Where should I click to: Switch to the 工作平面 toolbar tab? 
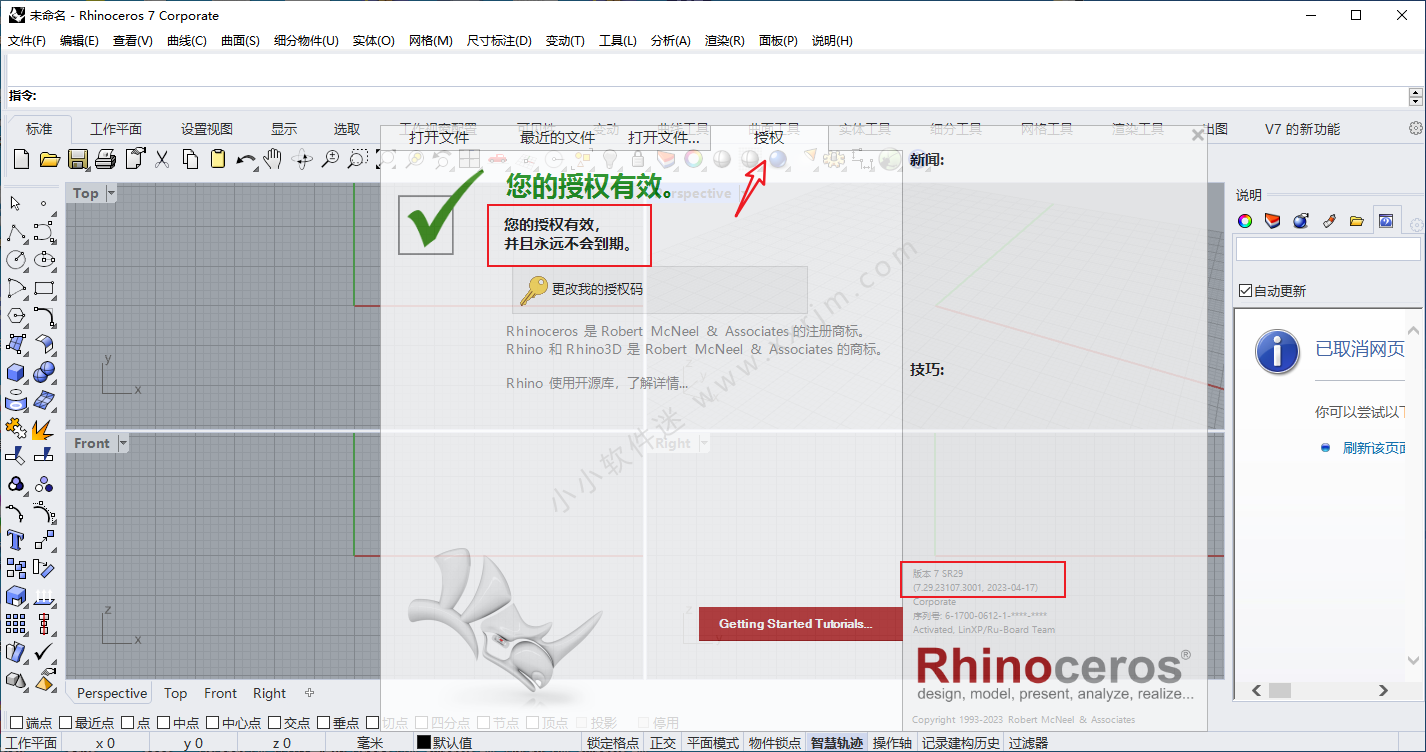pyautogui.click(x=116, y=129)
